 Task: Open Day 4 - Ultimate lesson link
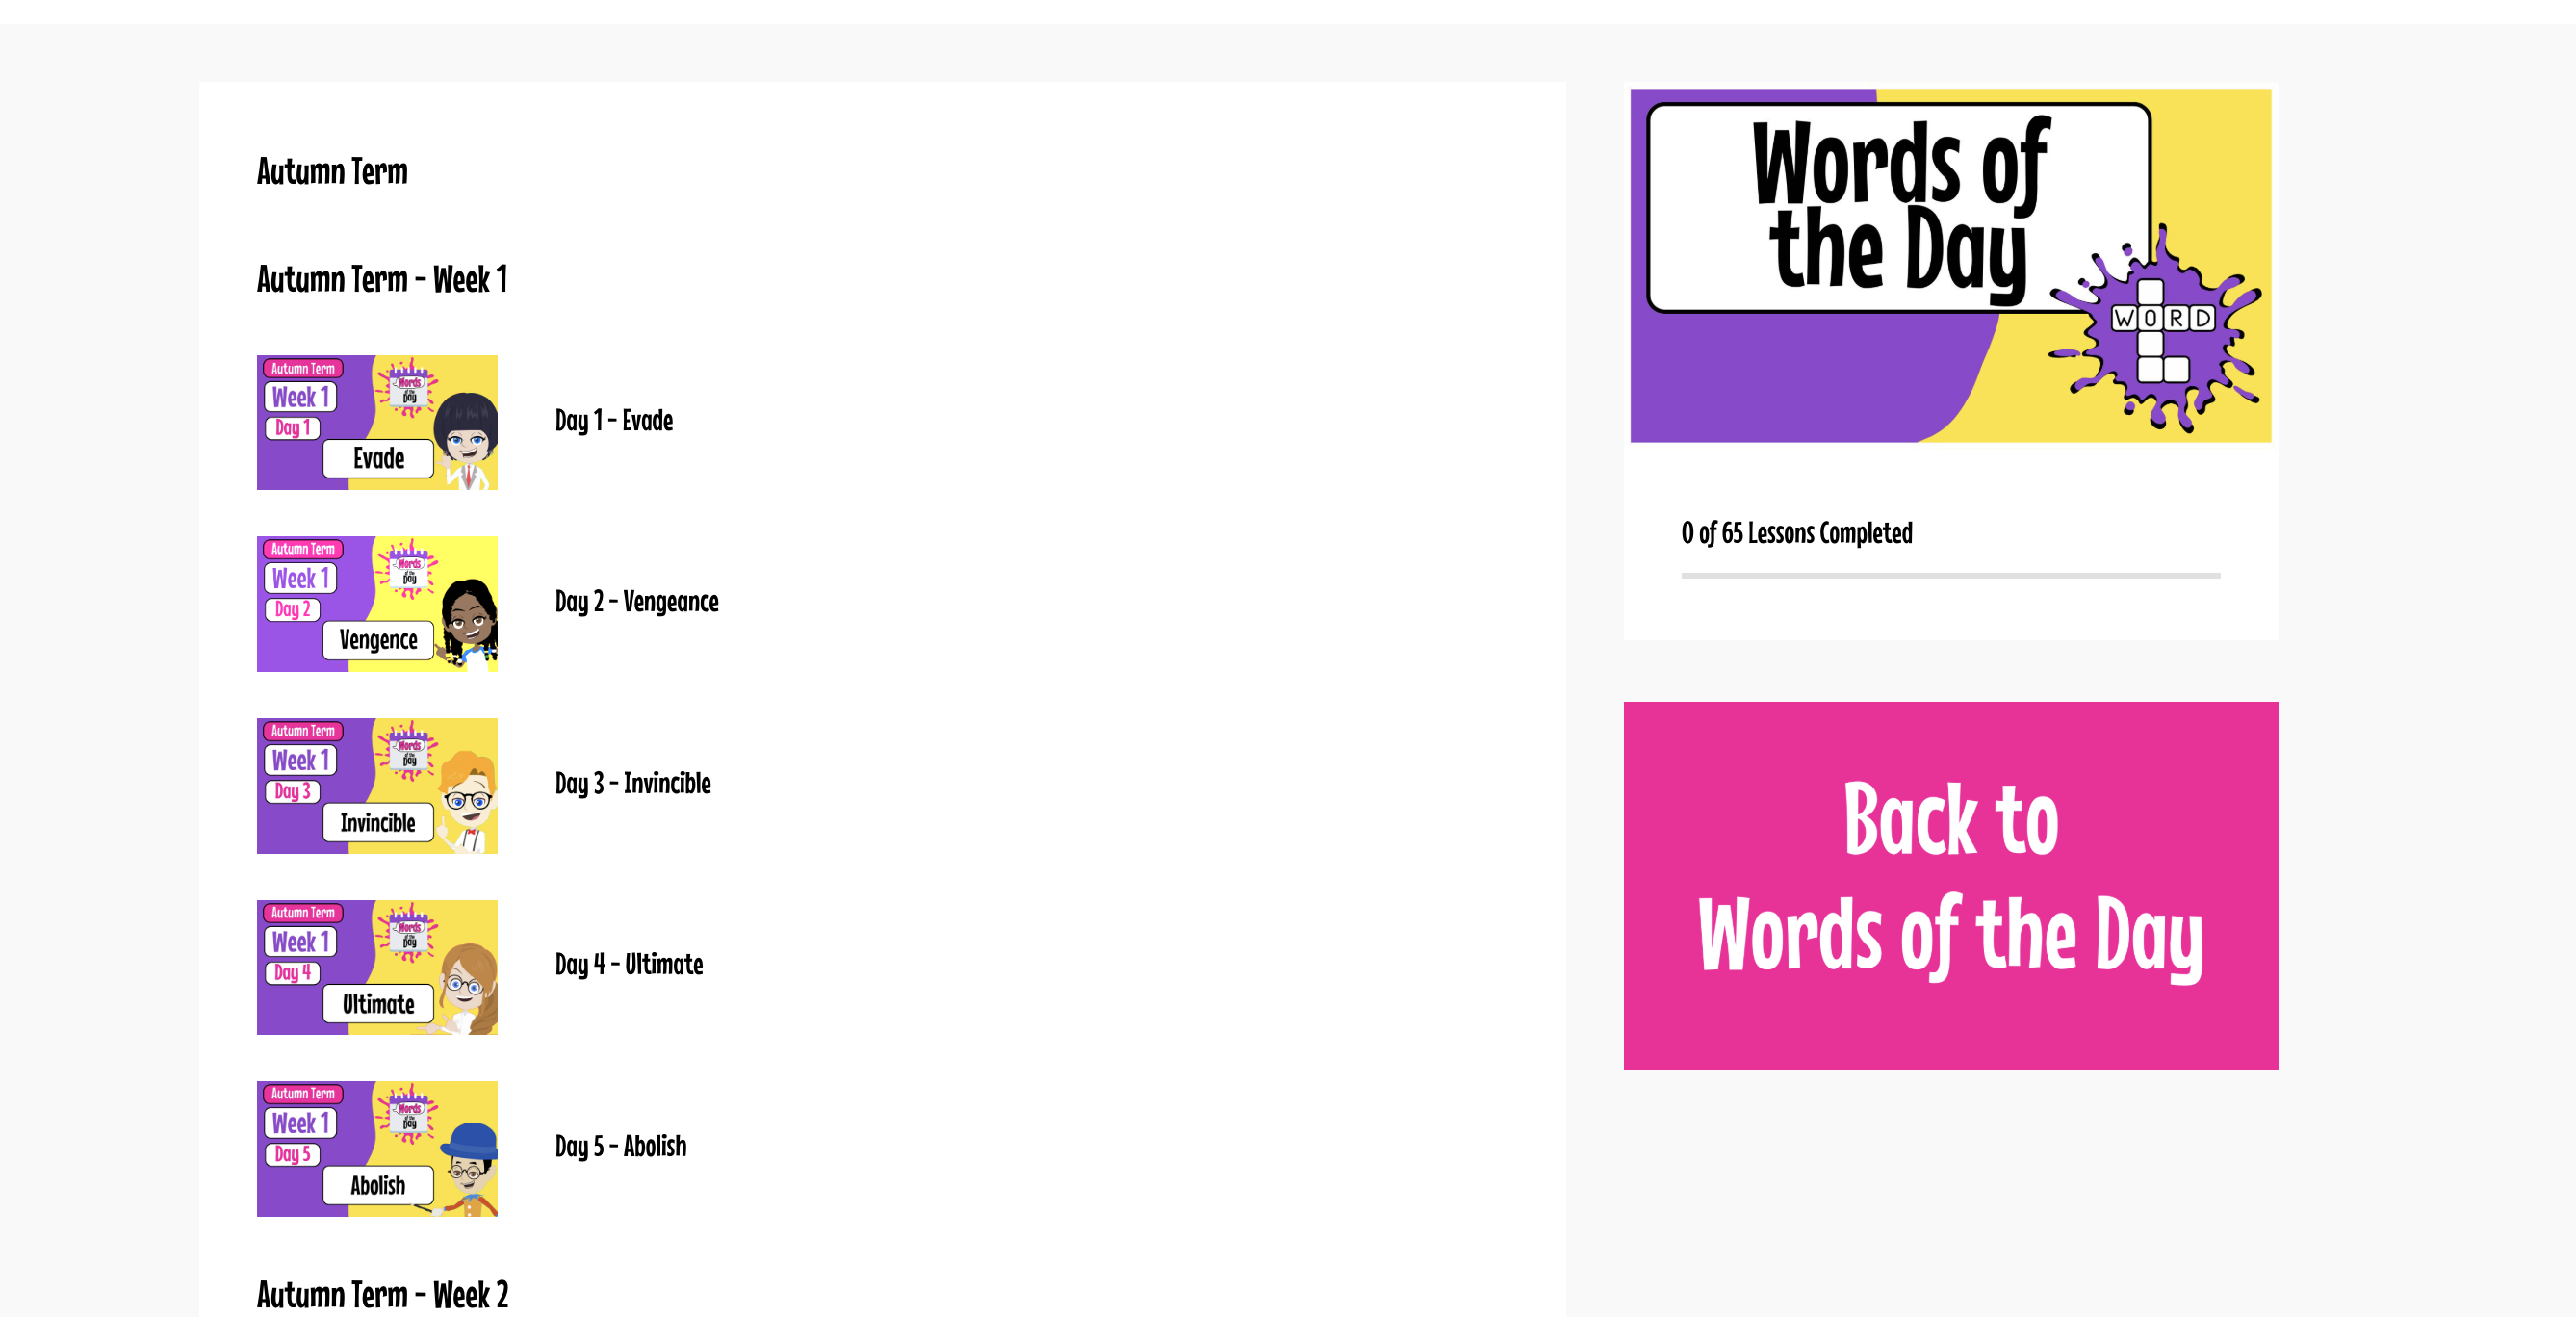(x=628, y=964)
